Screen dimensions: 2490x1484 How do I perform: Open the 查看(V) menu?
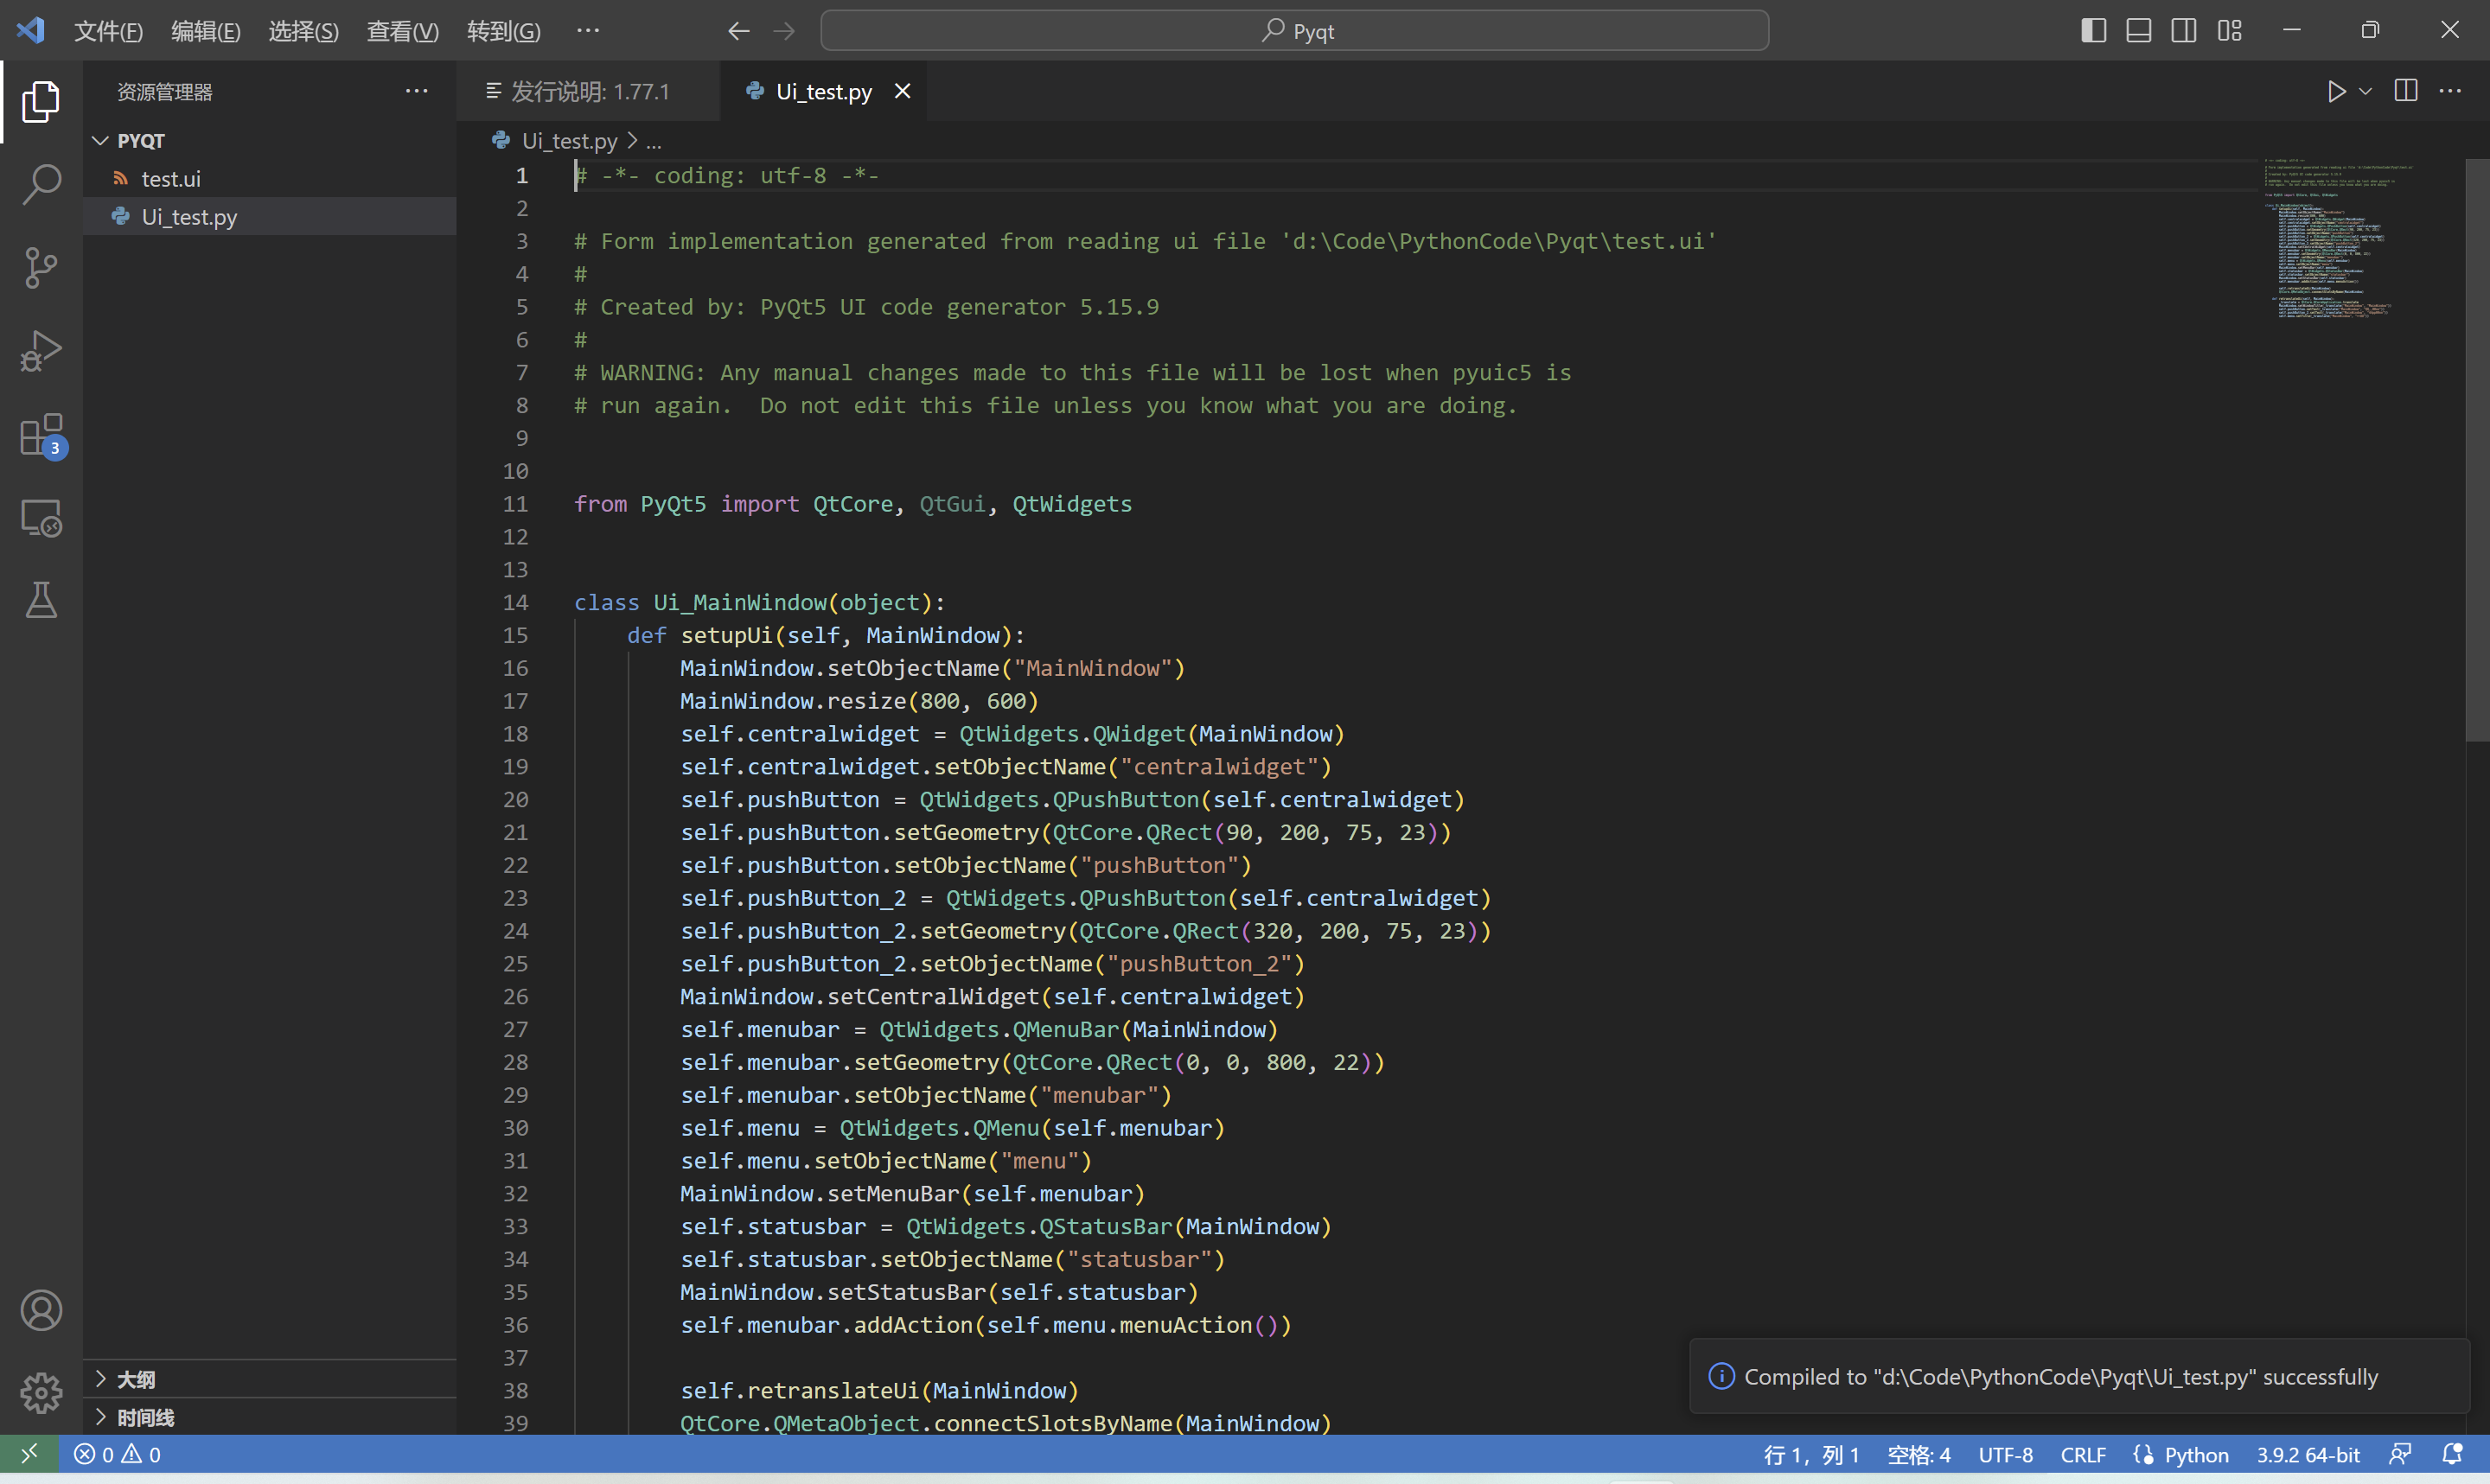(402, 31)
